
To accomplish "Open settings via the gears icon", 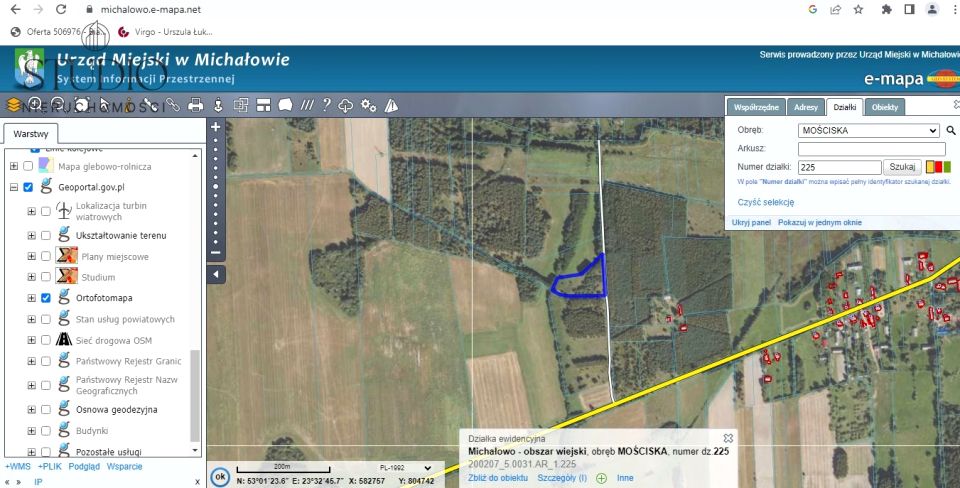I will pos(369,105).
